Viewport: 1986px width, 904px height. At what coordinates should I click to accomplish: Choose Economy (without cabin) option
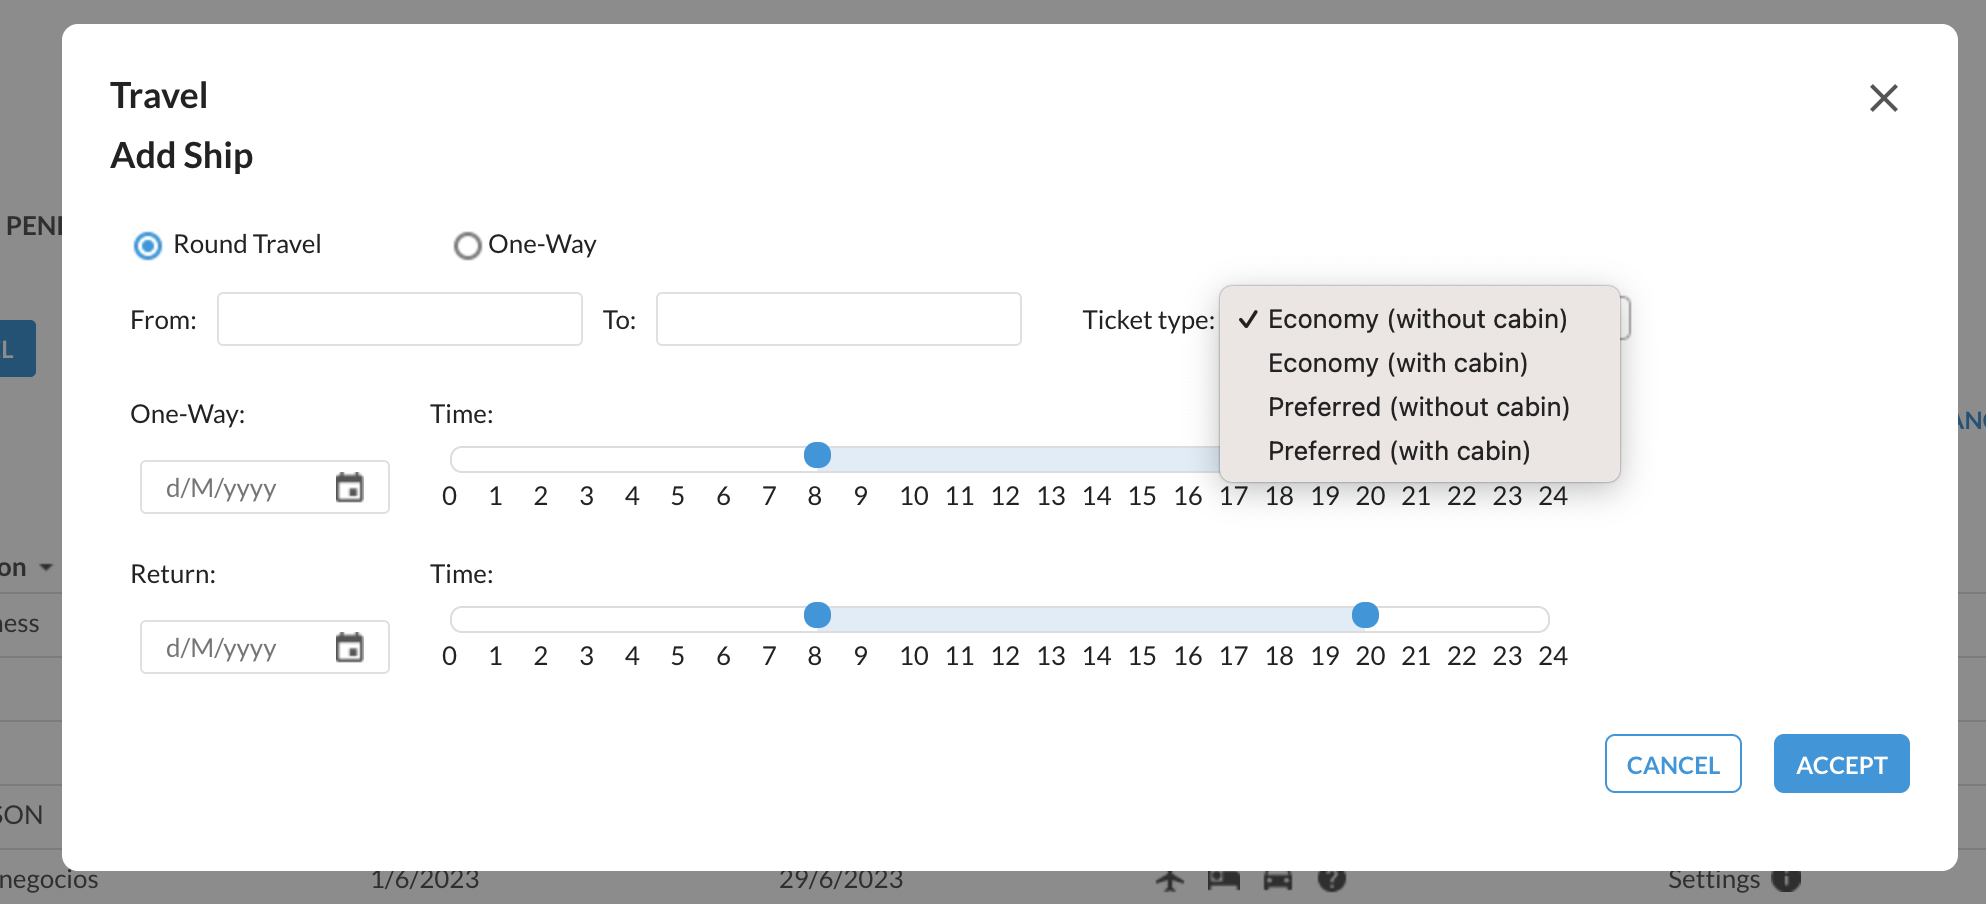coord(1419,319)
